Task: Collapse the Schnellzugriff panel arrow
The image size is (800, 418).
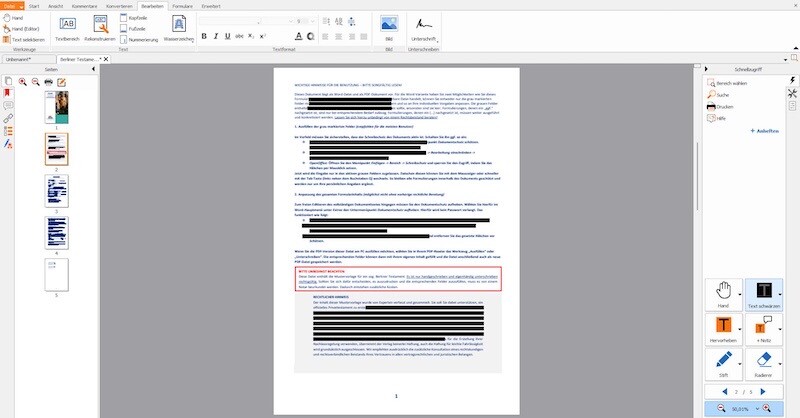Action: 706,69
